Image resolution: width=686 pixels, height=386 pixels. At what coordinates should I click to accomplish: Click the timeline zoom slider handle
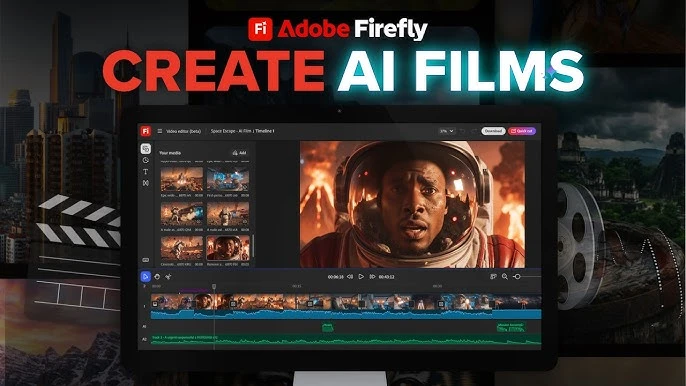517,277
